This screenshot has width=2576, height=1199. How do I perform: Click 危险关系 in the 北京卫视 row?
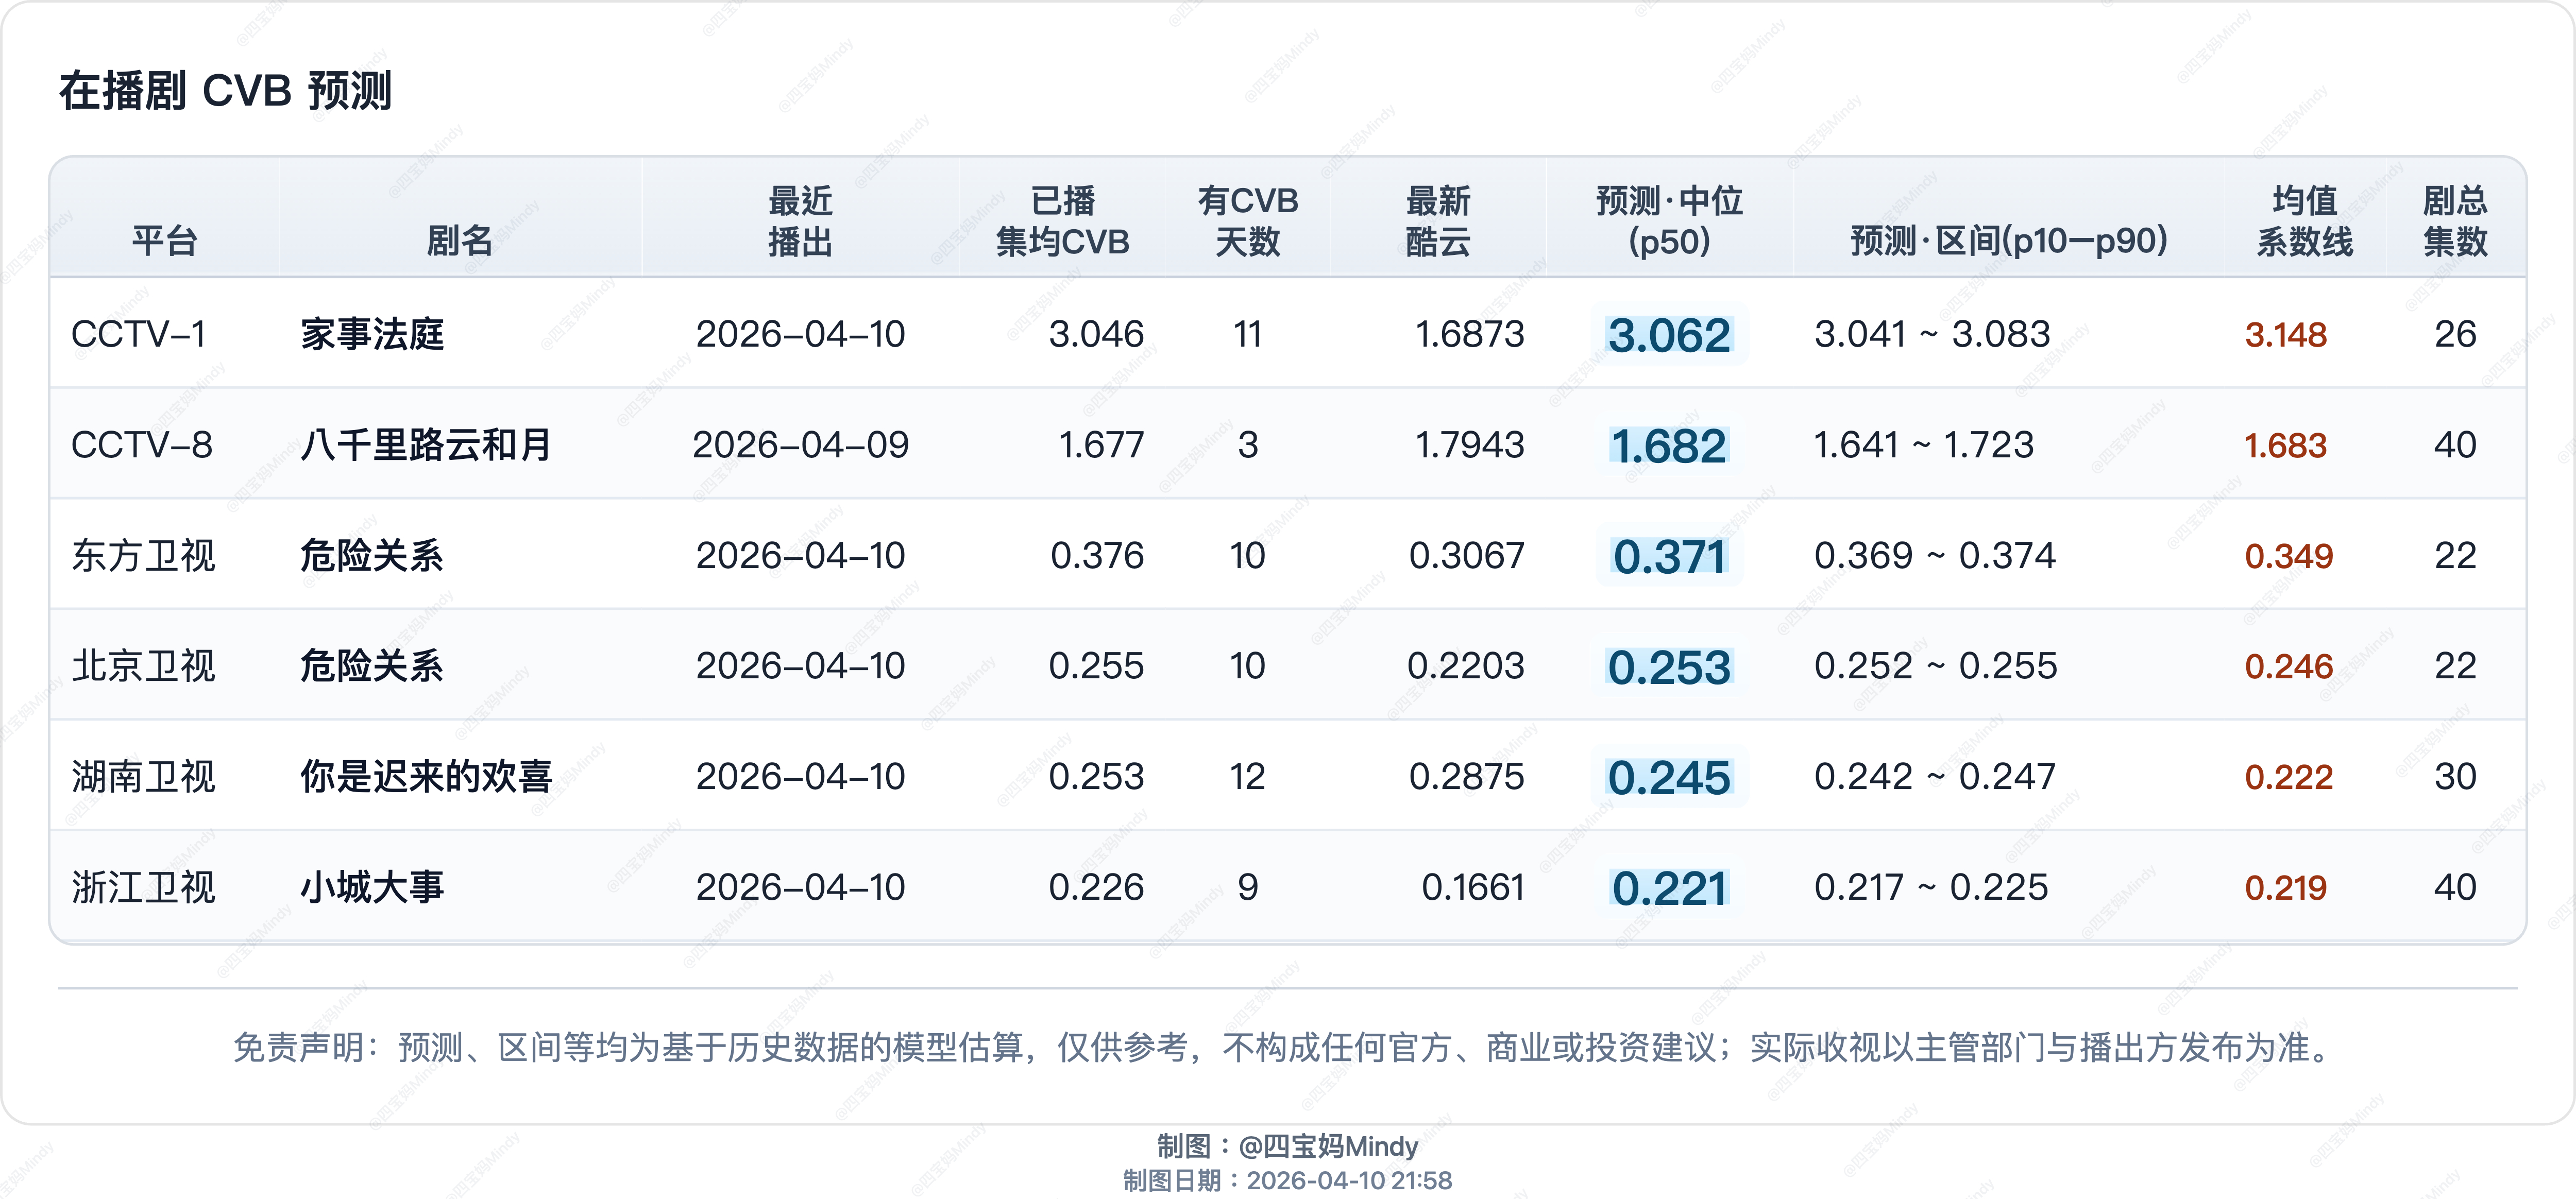tap(372, 666)
